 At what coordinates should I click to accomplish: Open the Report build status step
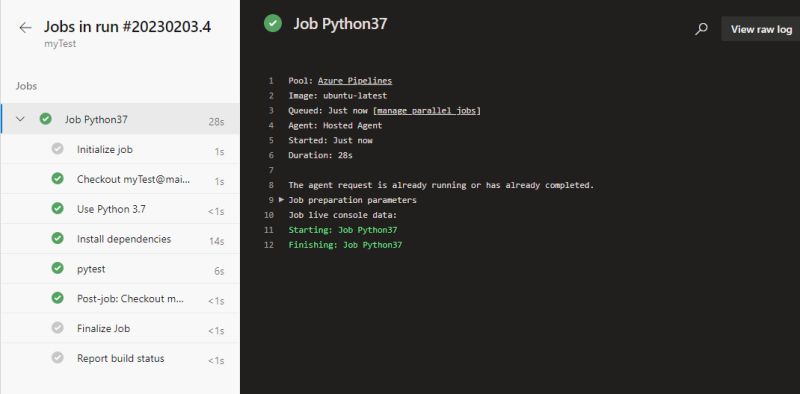[x=120, y=358]
